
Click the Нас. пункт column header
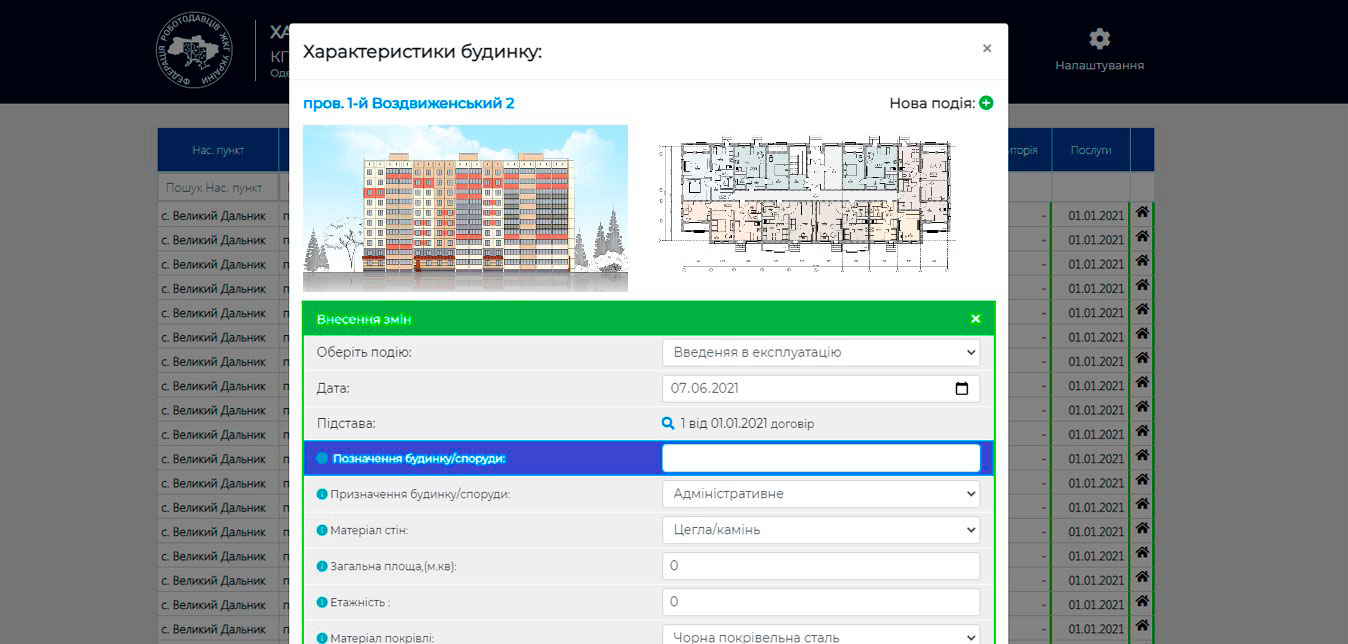tap(218, 150)
